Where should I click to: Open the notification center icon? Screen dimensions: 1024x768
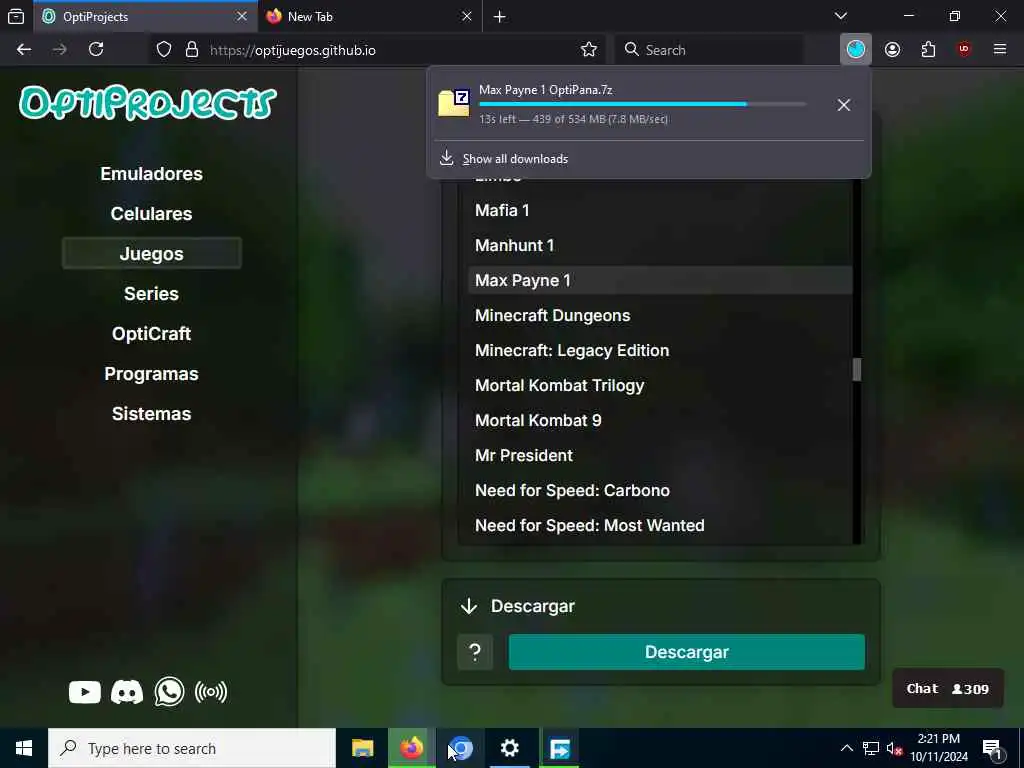click(992, 748)
